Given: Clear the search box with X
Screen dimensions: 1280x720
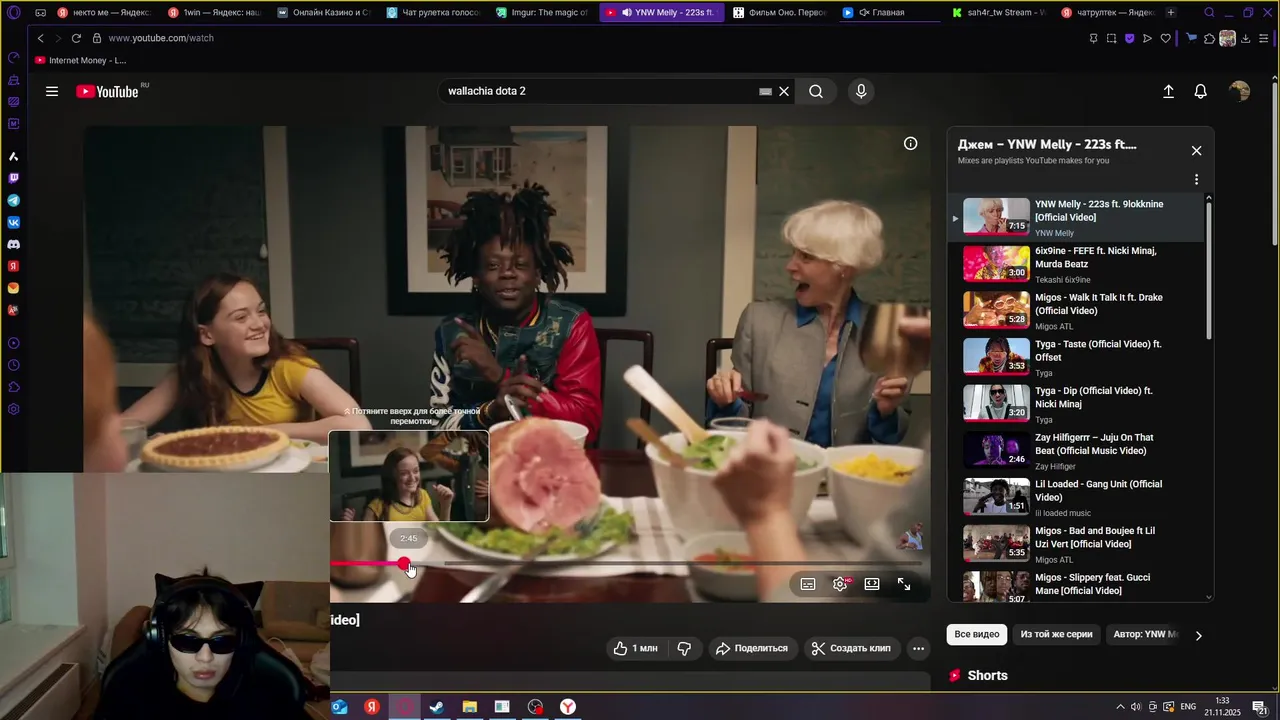Looking at the screenshot, I should click(784, 91).
